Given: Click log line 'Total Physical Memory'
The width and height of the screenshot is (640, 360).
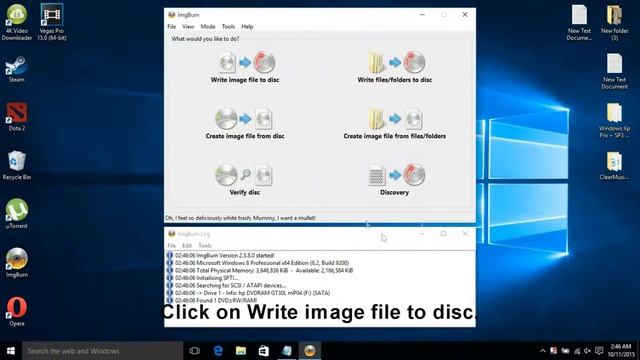Looking at the screenshot, I should point(264,270).
